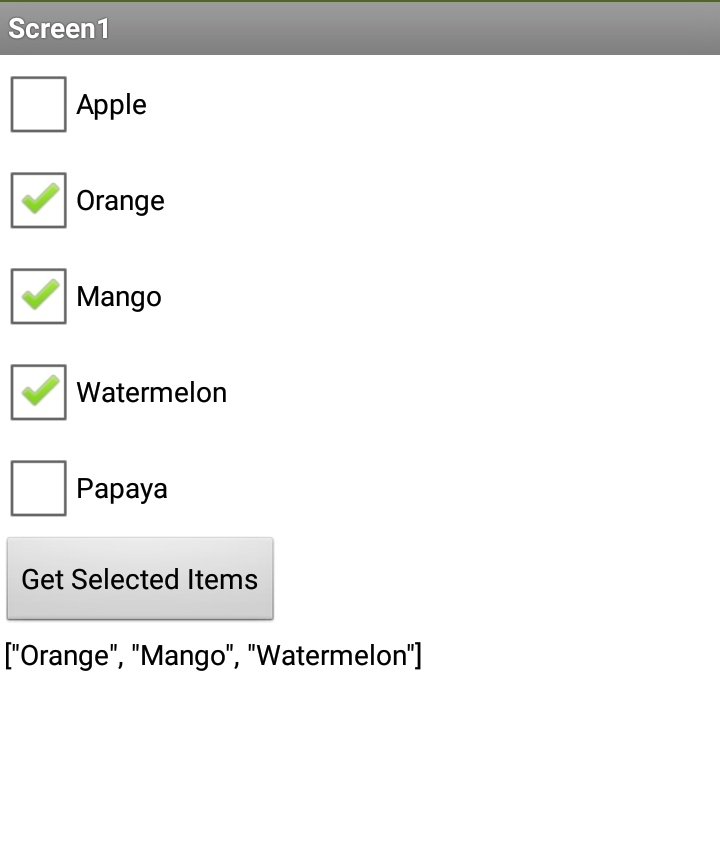Click the empty checkbox beside Papaya

(x=37, y=488)
